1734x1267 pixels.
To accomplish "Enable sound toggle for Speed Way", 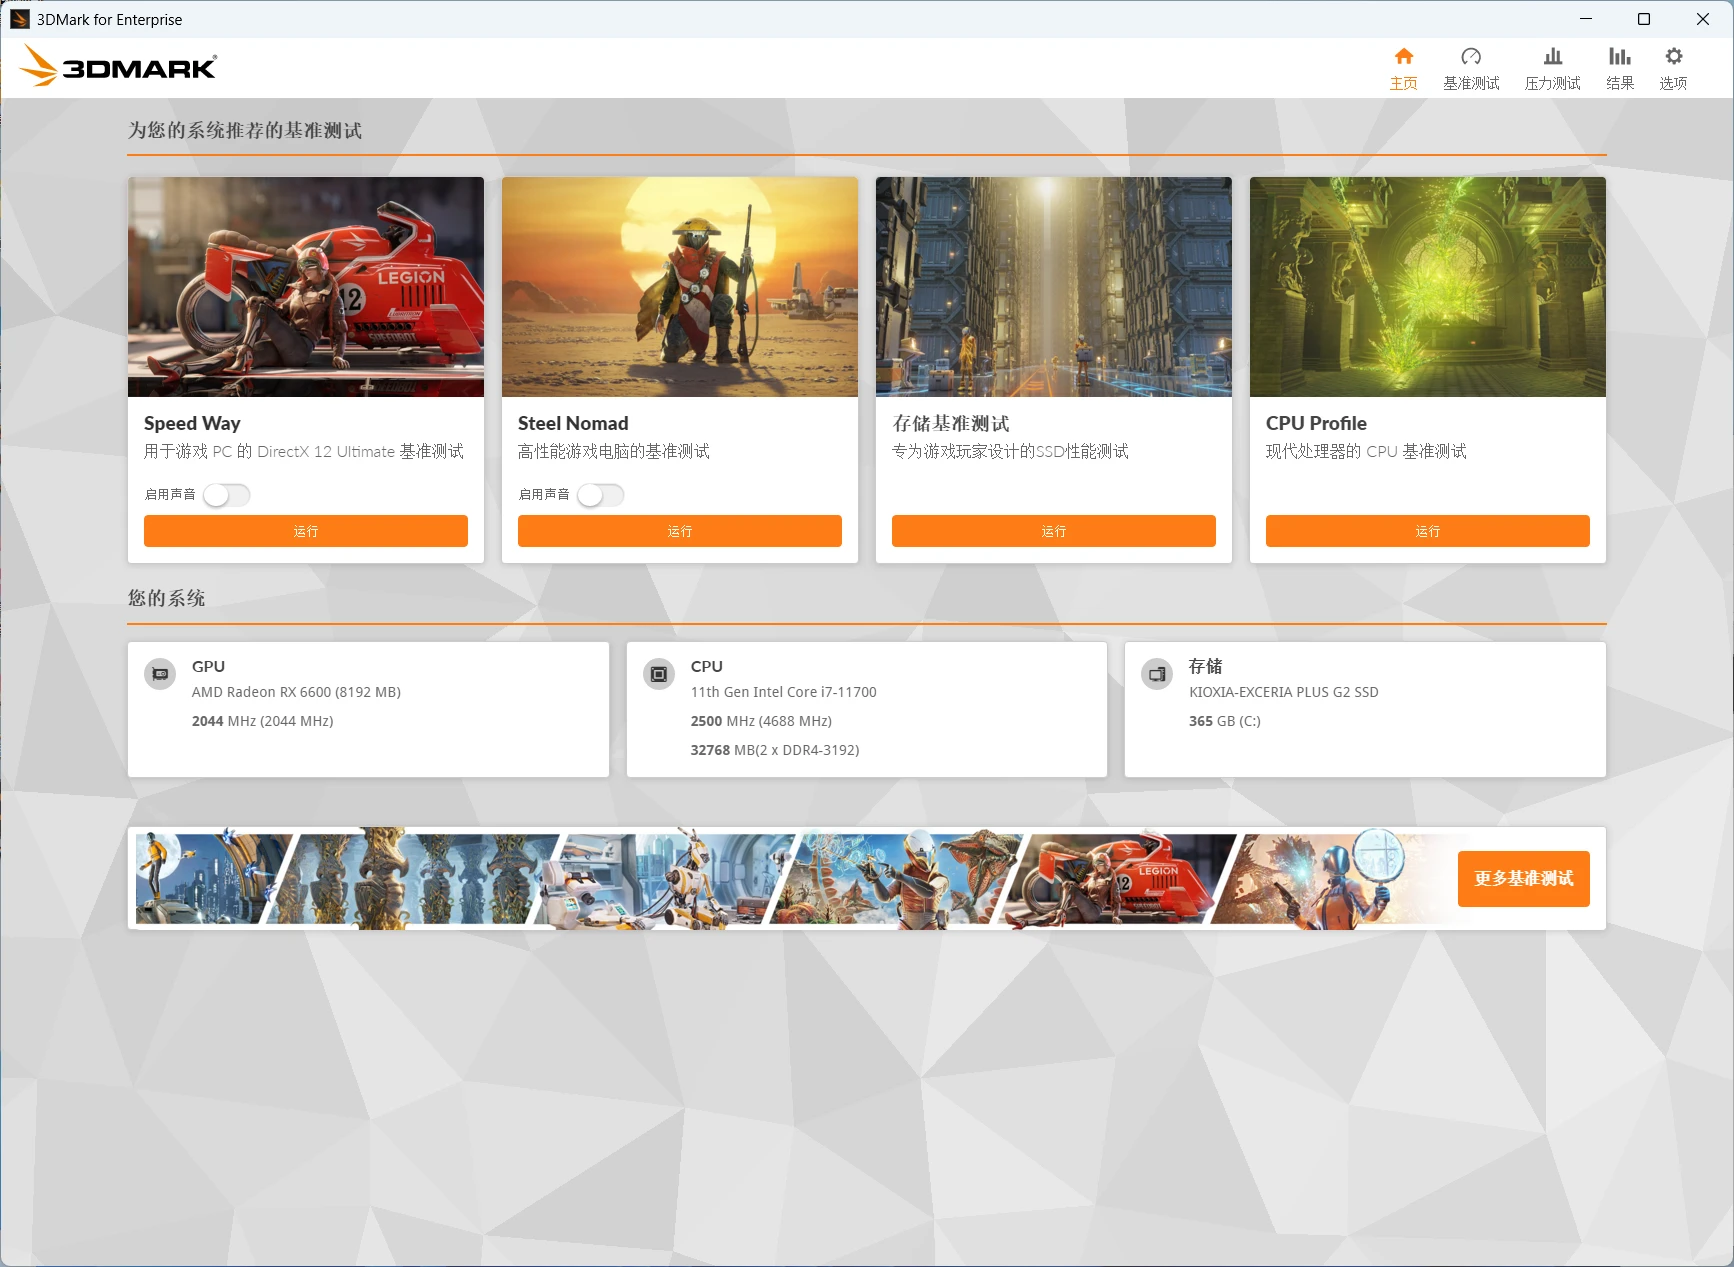I will (227, 495).
